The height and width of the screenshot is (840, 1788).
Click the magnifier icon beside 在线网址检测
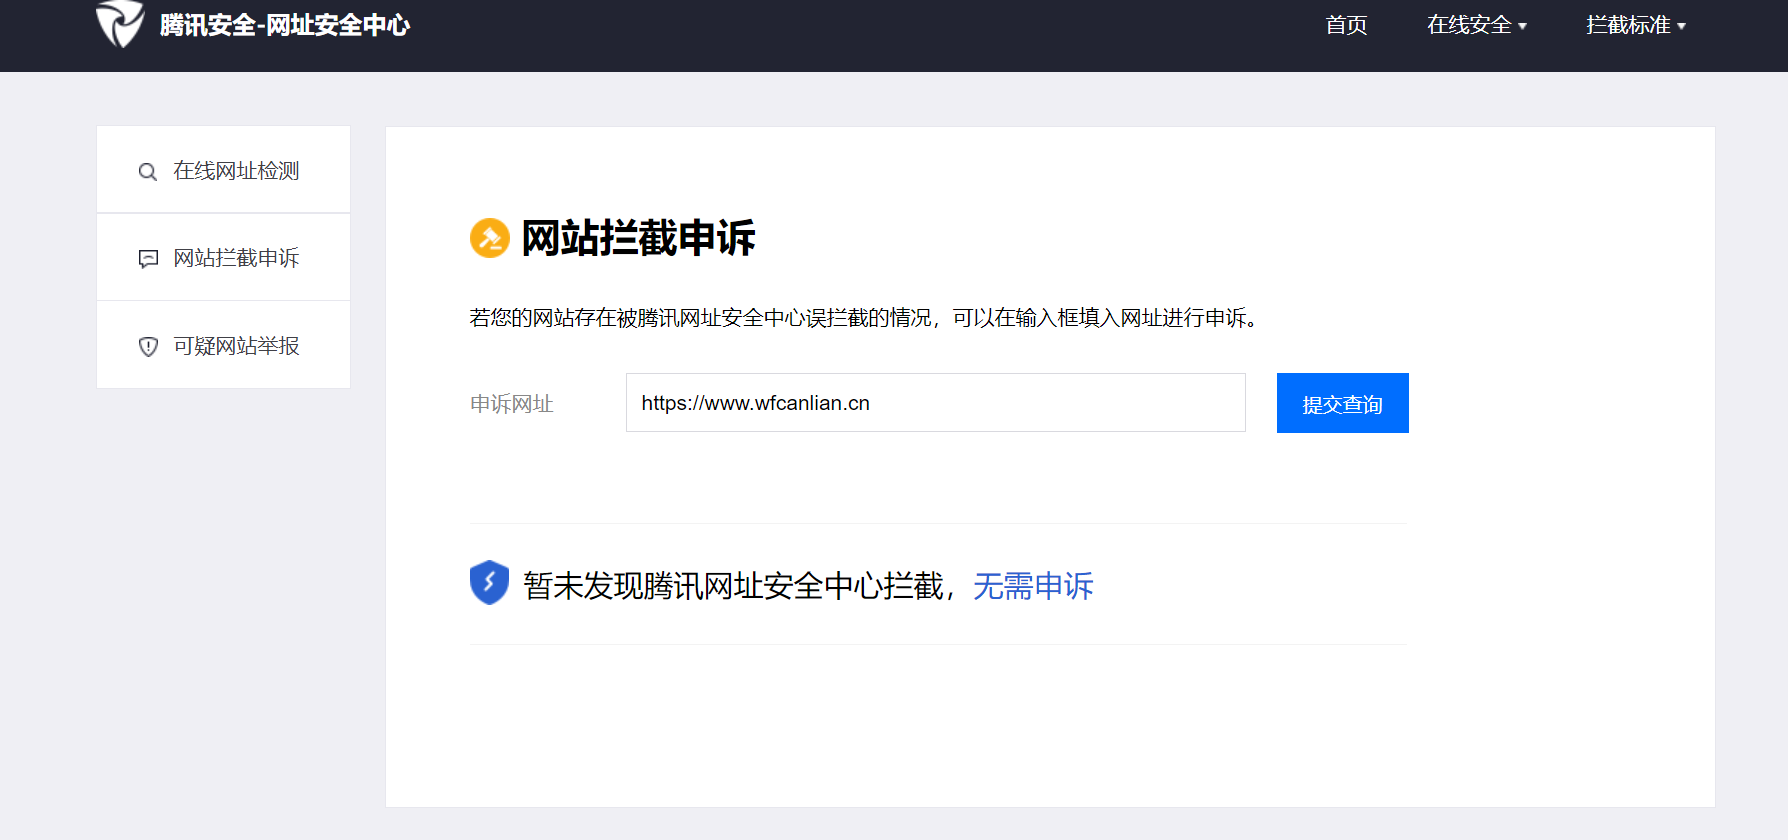[148, 172]
